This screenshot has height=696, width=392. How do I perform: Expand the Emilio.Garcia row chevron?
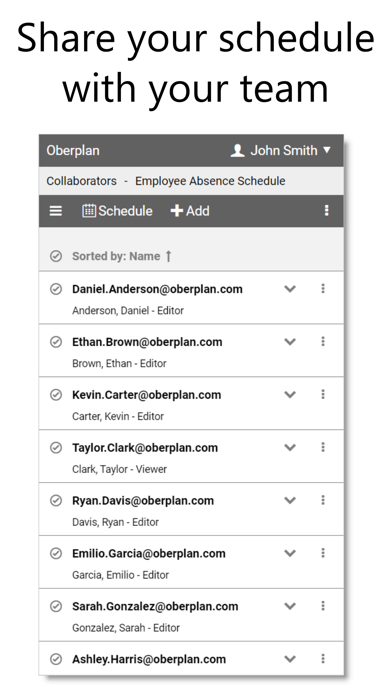point(290,553)
